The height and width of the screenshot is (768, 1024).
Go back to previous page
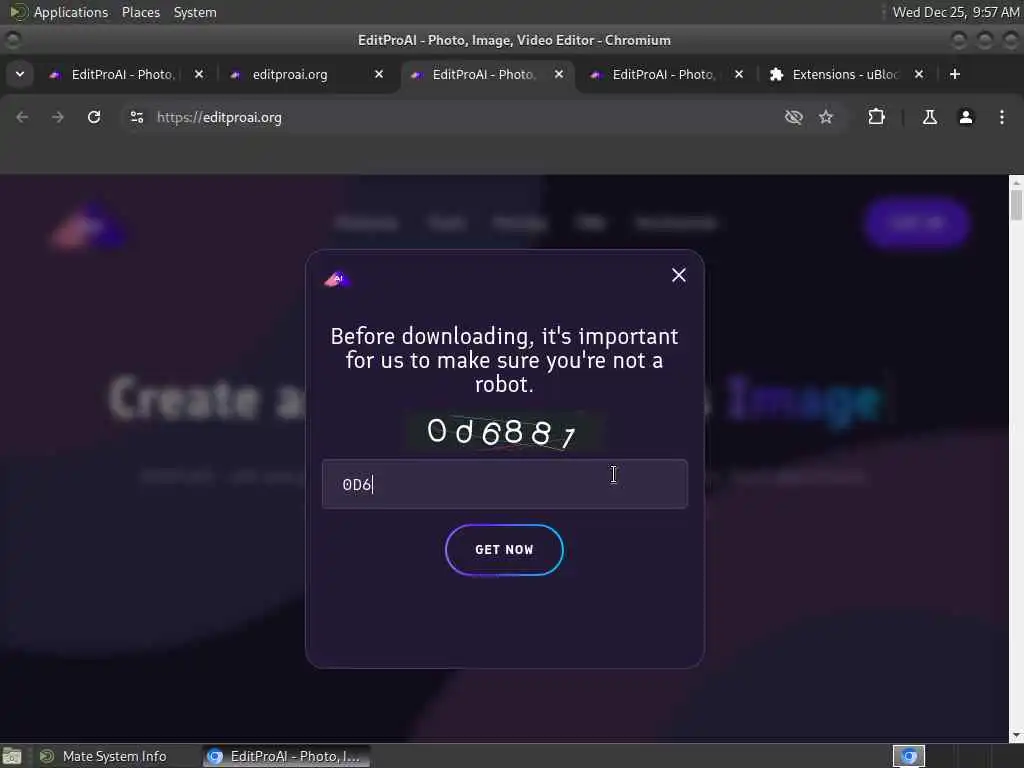tap(22, 117)
